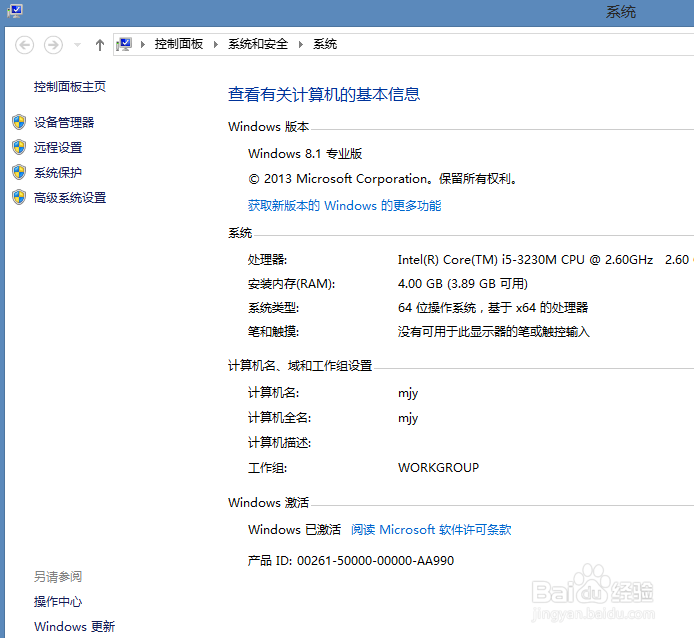Select 系统和安全 in the address breadcrumb
Image resolution: width=694 pixels, height=638 pixels.
258,44
